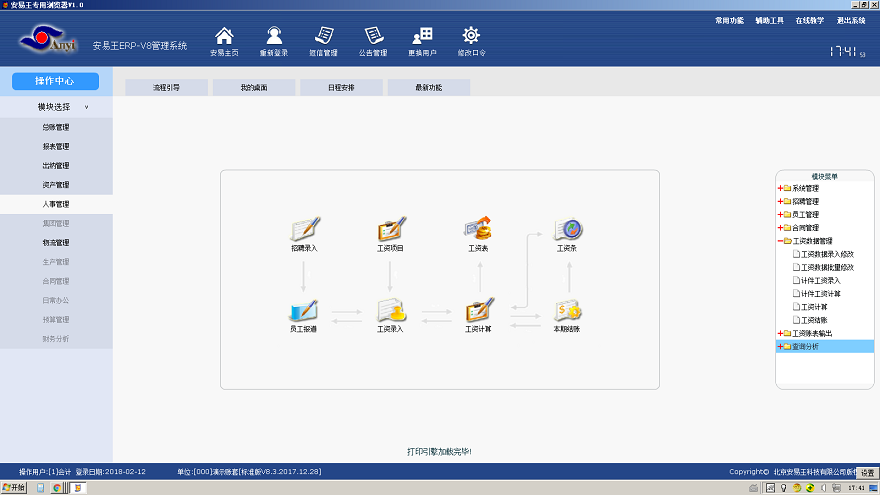Image resolution: width=880 pixels, height=495 pixels.
Task: Open the 员工报道 workflow icon
Action: pyautogui.click(x=304, y=310)
